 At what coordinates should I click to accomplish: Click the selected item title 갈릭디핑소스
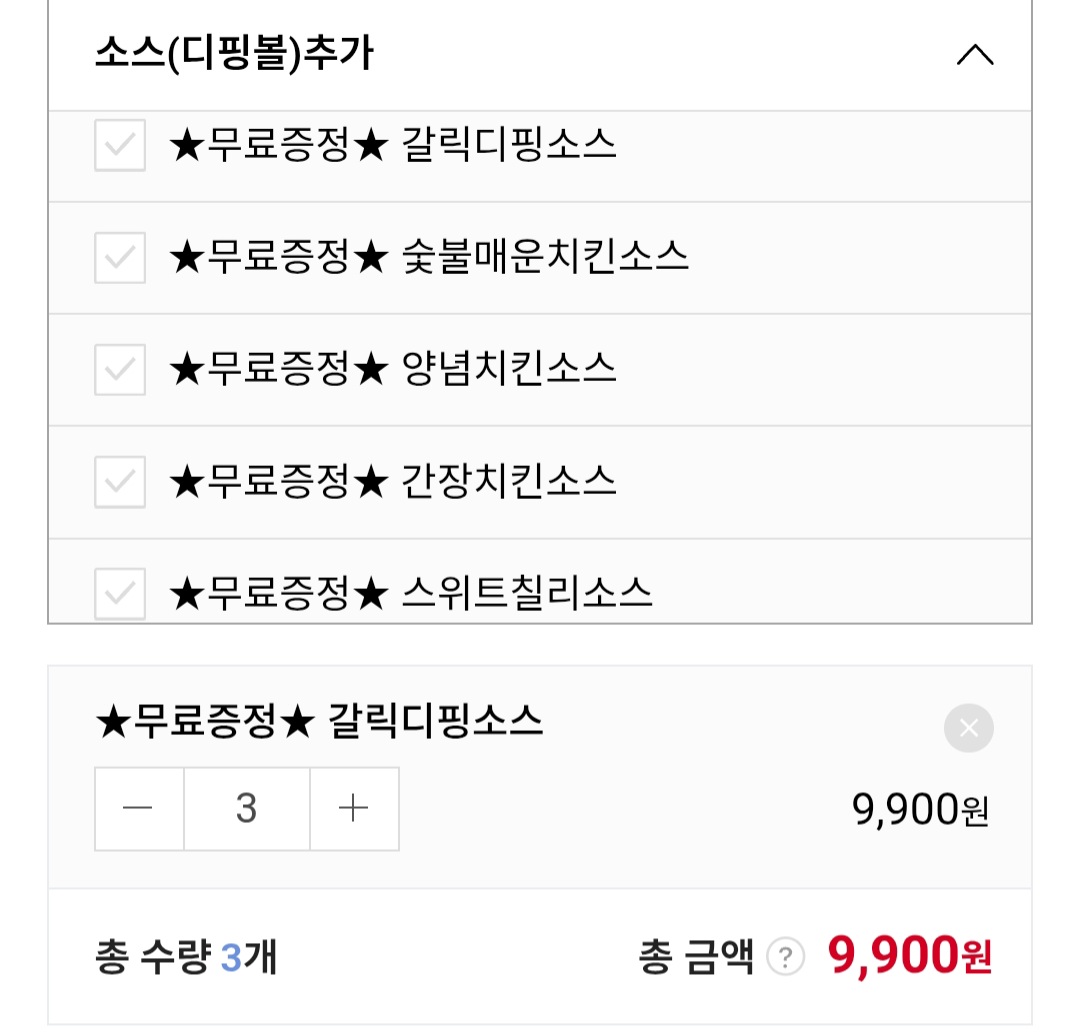point(319,722)
